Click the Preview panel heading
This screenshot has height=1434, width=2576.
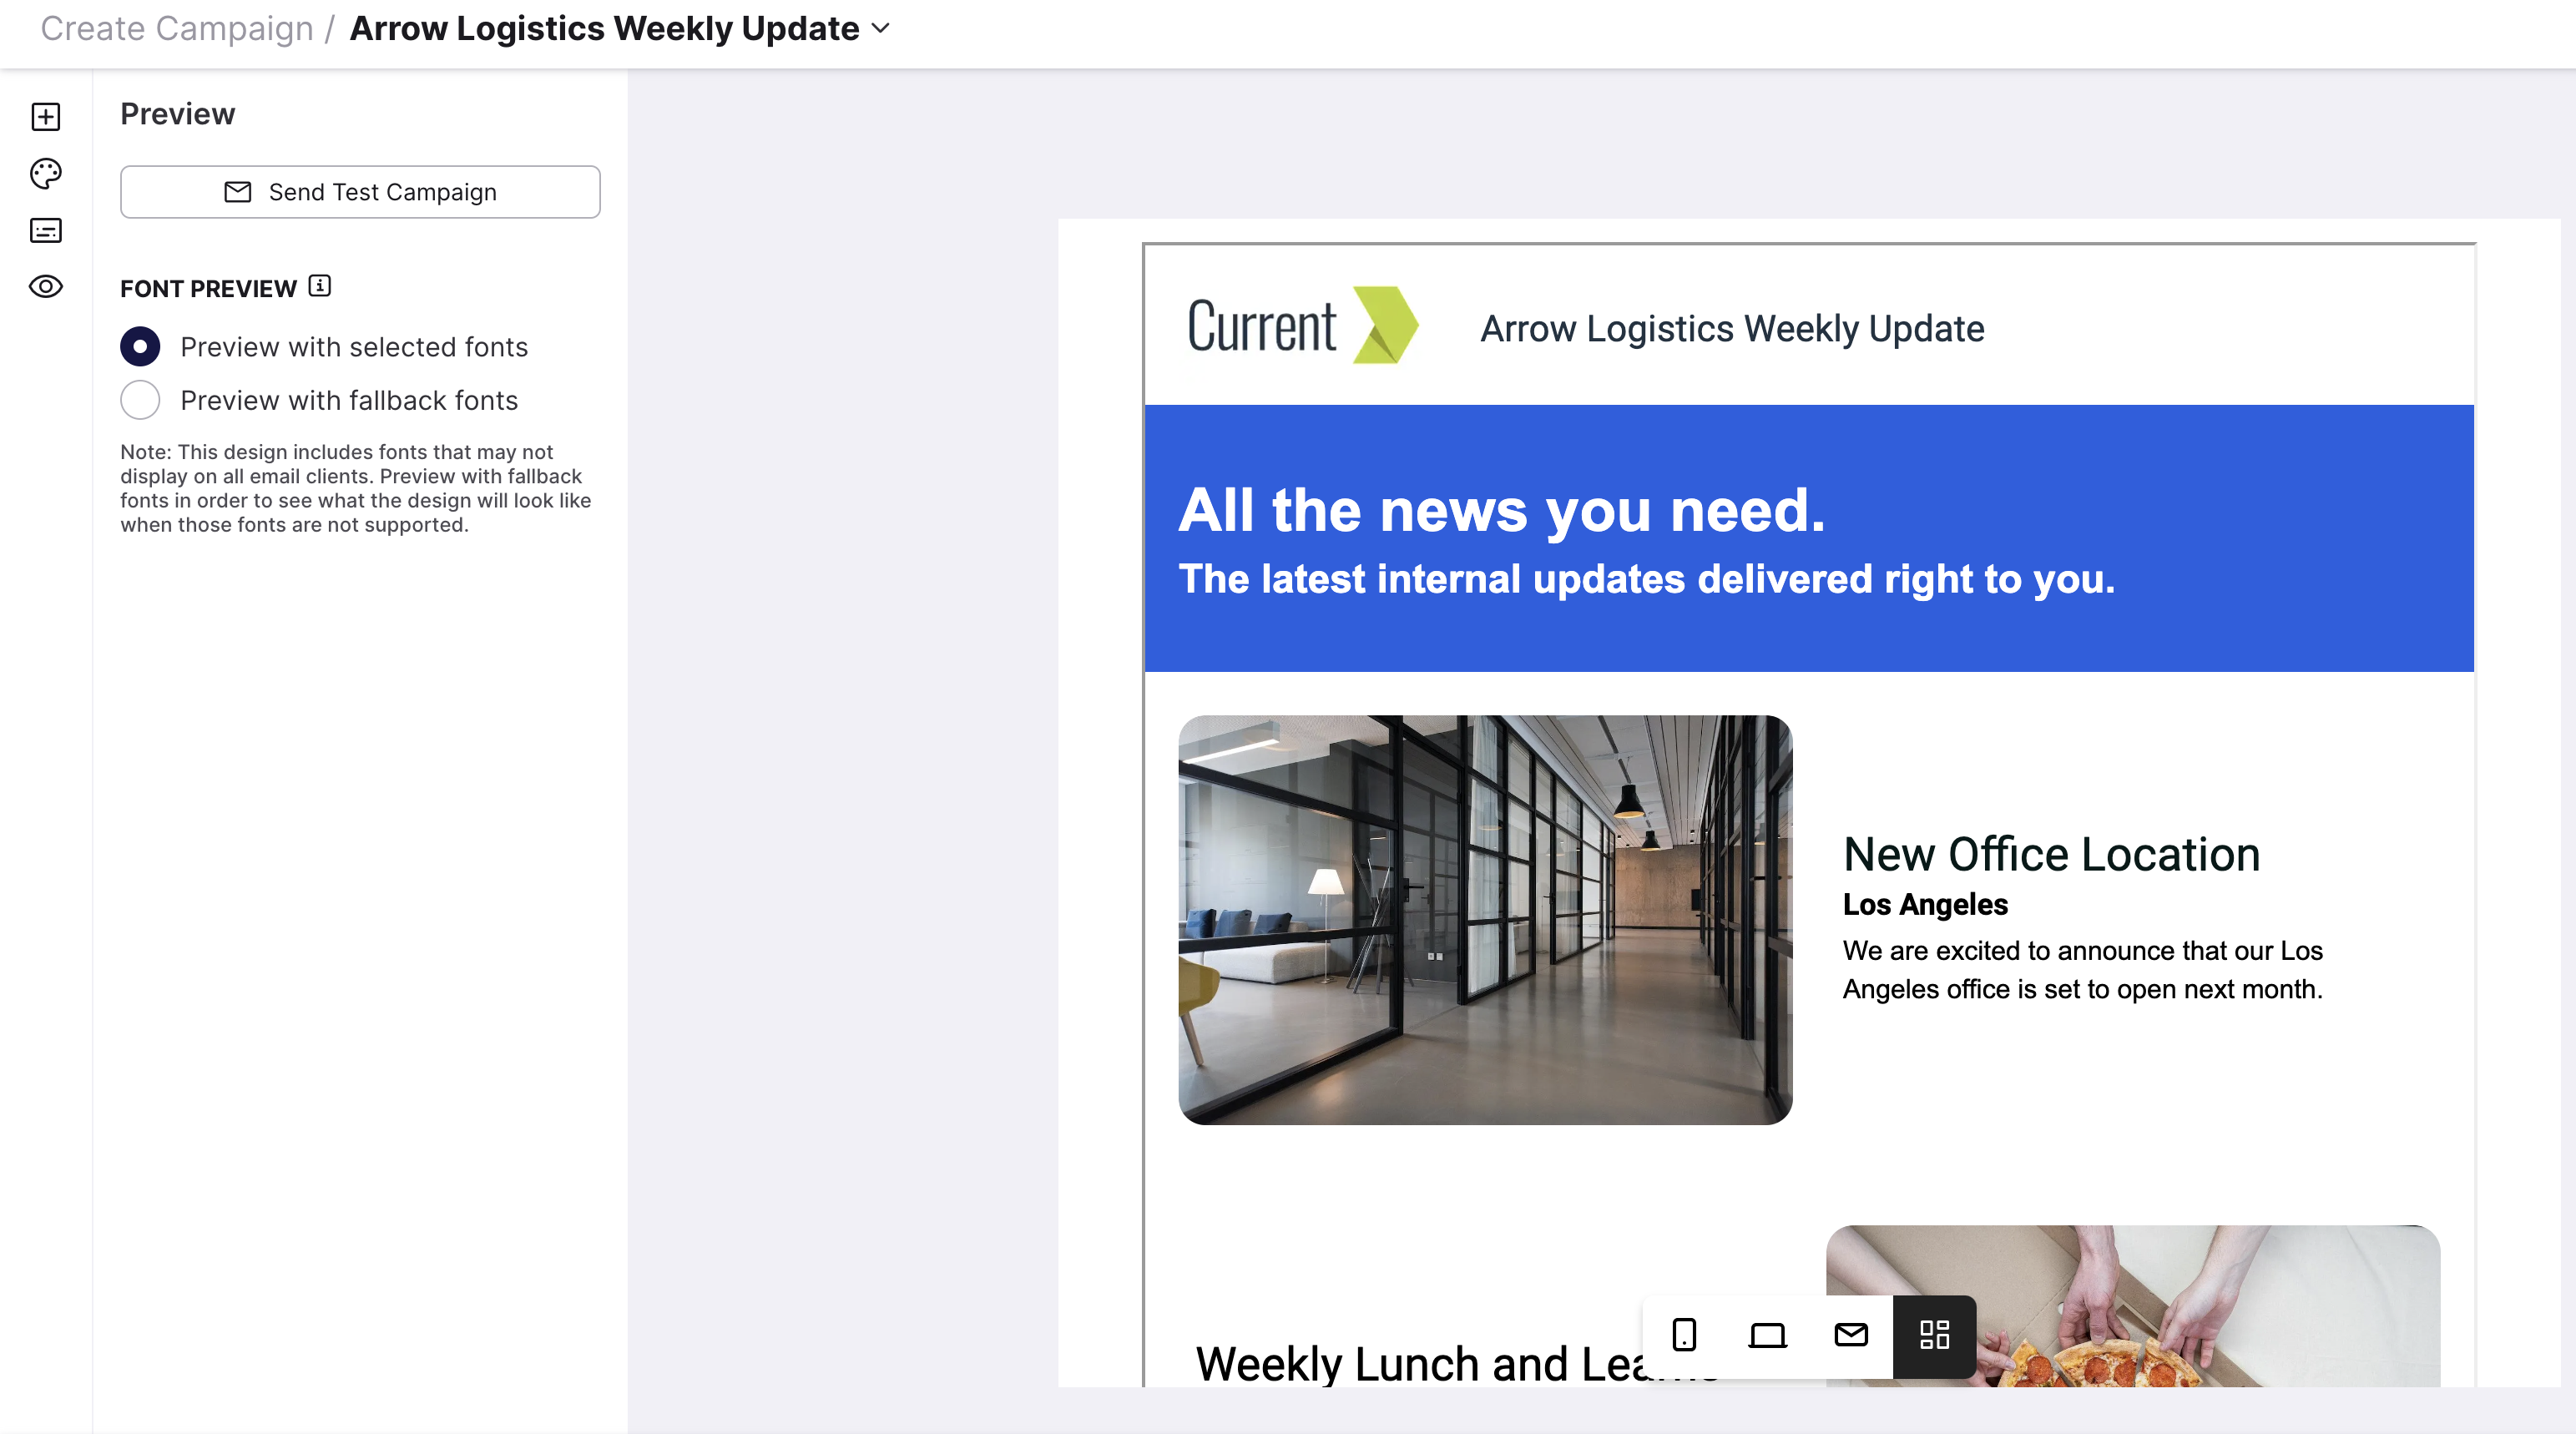coord(178,114)
